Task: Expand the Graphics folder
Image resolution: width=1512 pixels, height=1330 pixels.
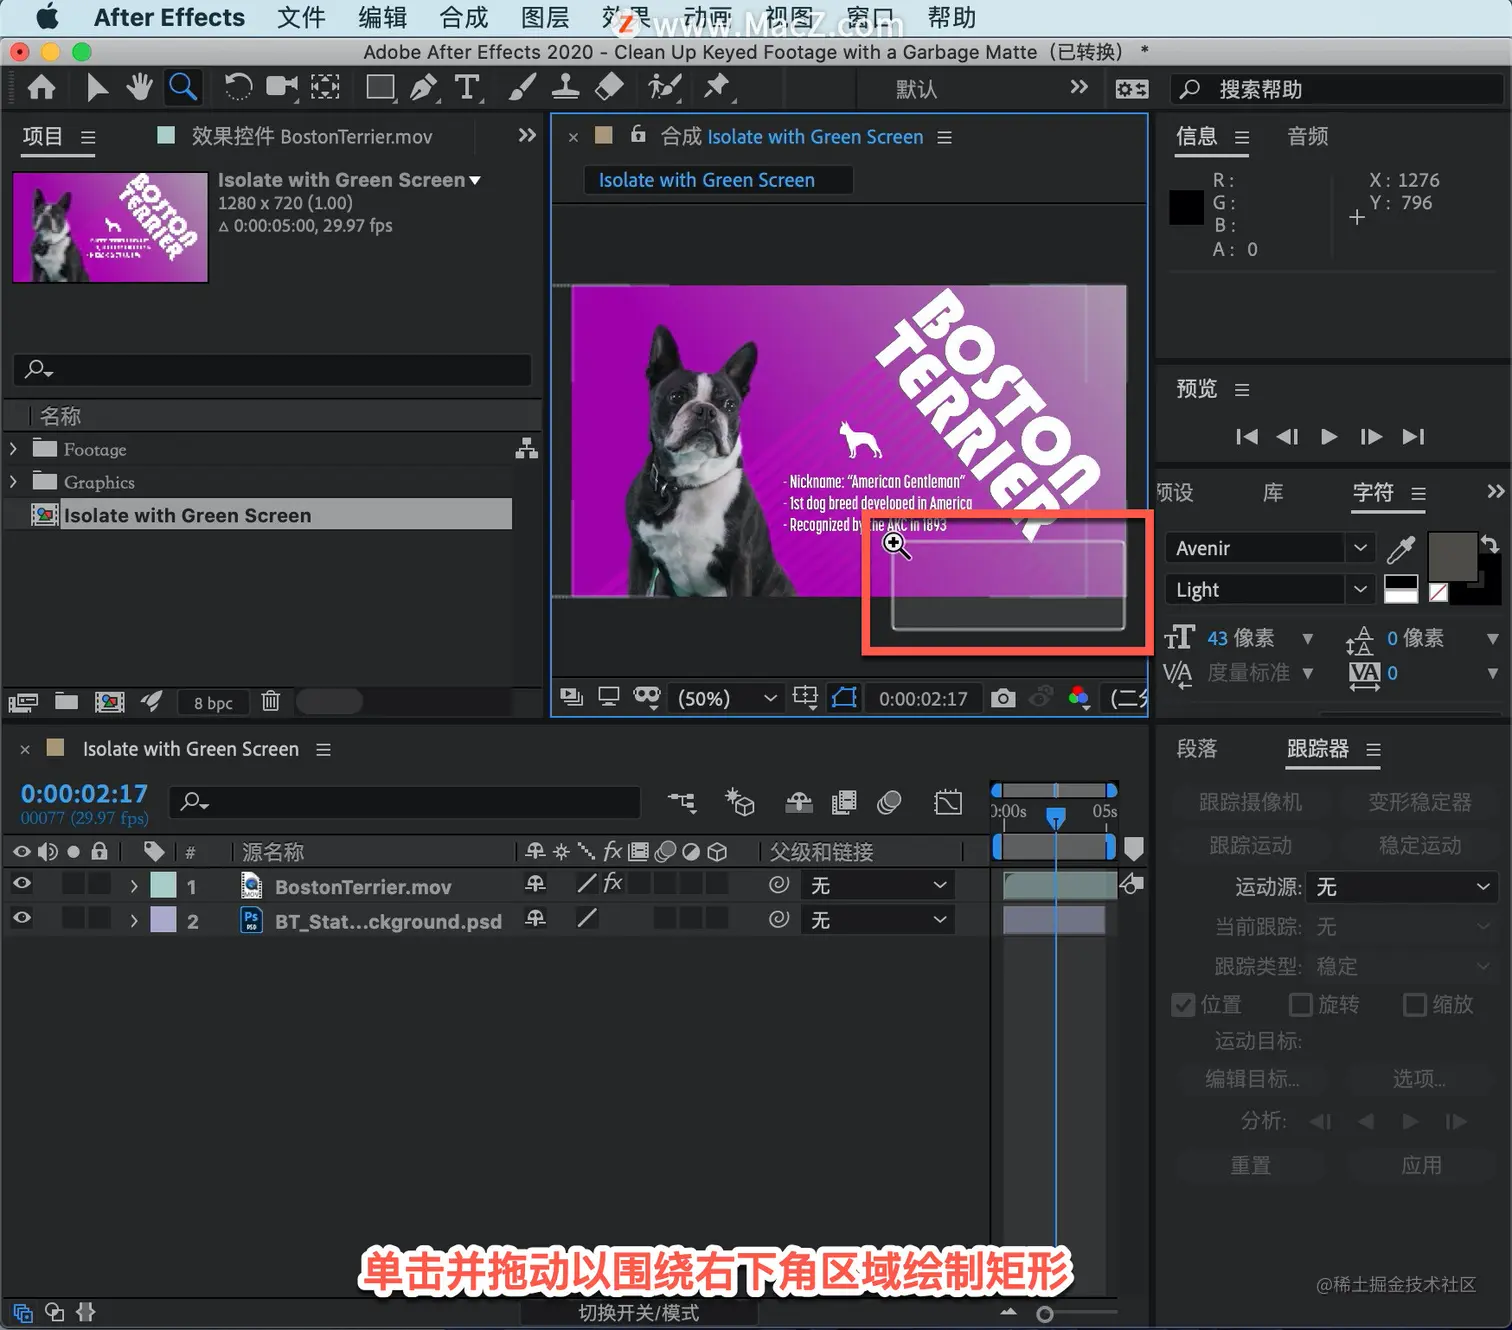Action: click(13, 482)
